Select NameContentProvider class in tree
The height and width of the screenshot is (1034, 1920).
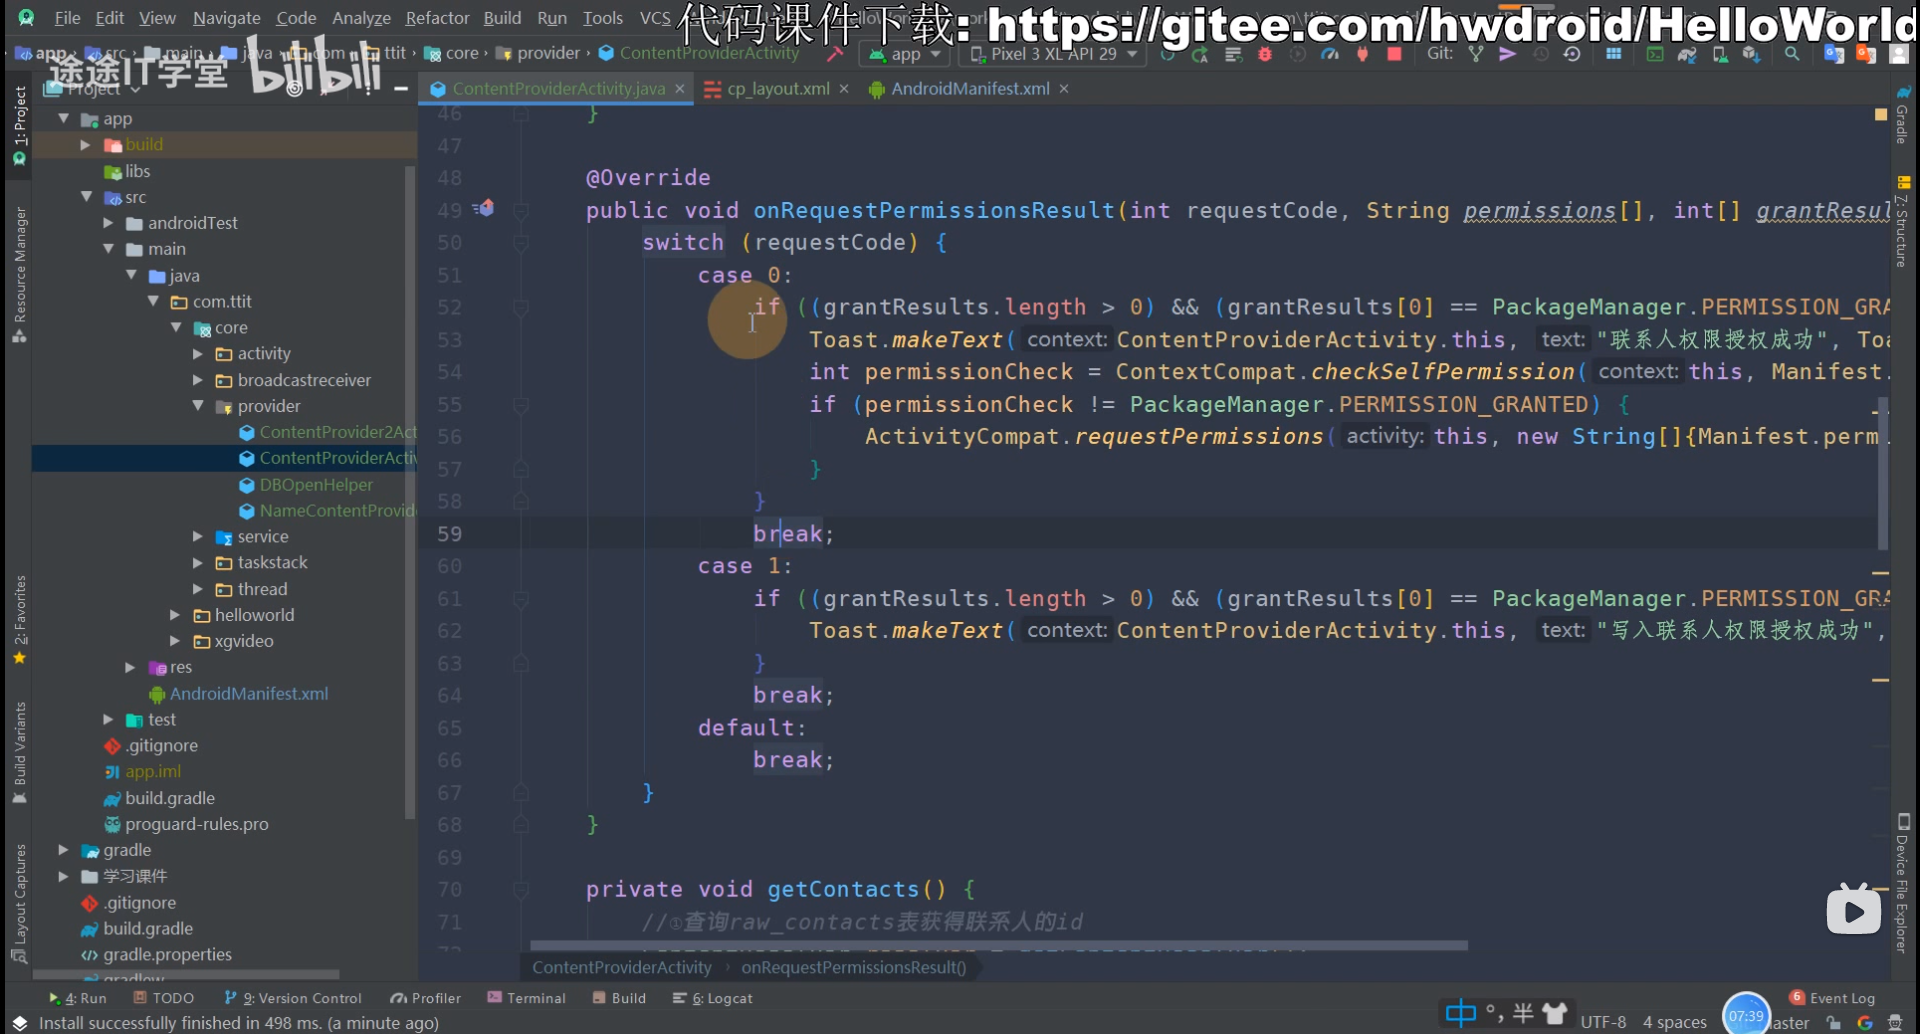point(338,511)
